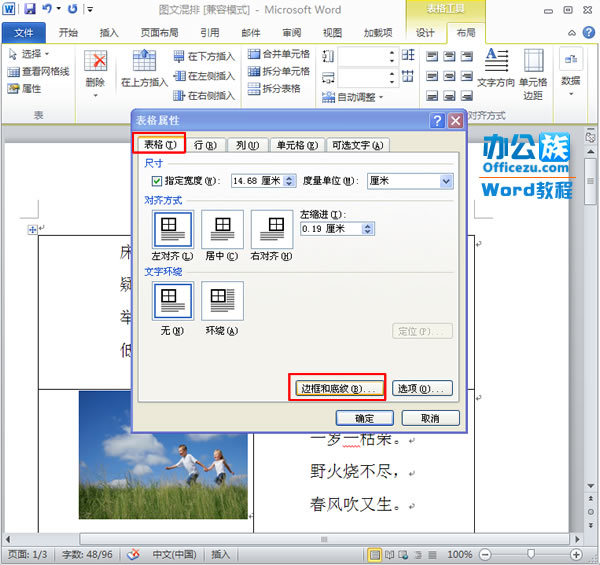This screenshot has height=565, width=600.
Task: Select Left alignment (左对齐) option
Action: click(173, 229)
